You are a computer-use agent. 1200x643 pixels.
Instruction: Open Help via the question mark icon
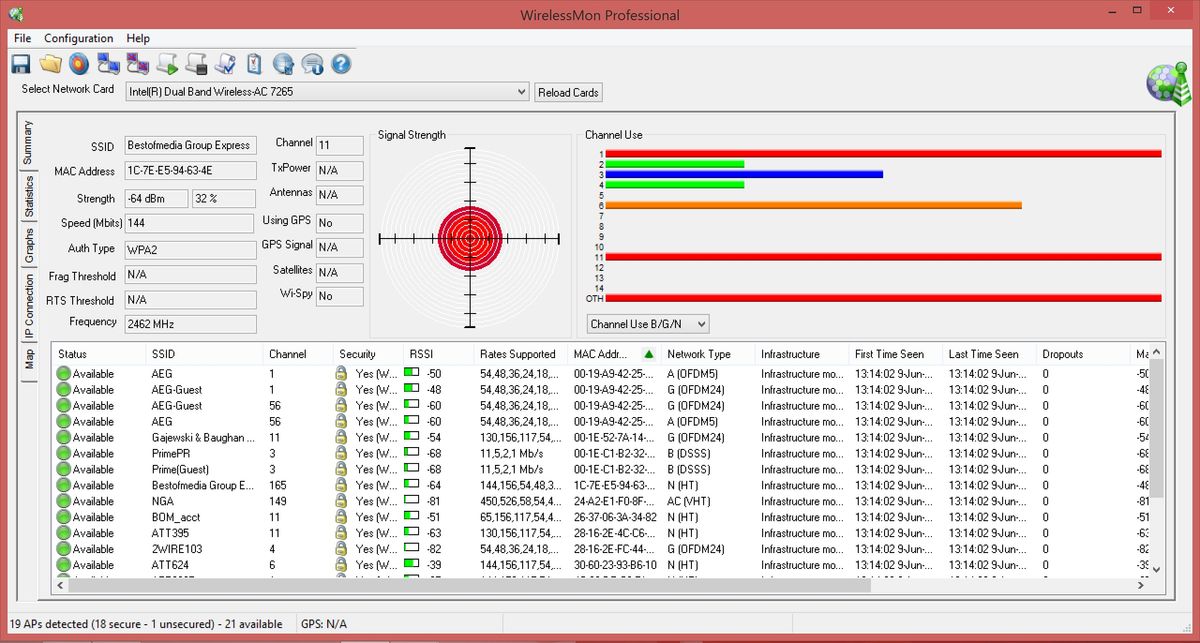[x=340, y=63]
